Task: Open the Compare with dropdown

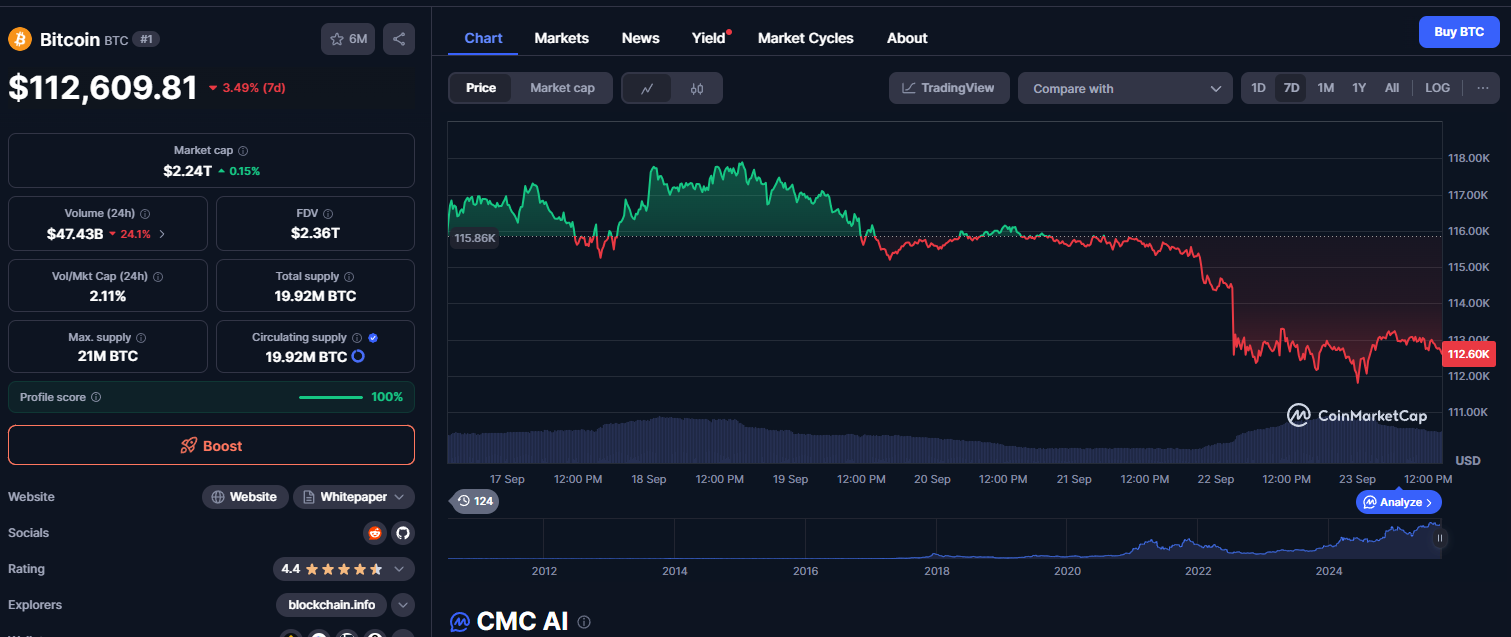Action: pos(1125,88)
